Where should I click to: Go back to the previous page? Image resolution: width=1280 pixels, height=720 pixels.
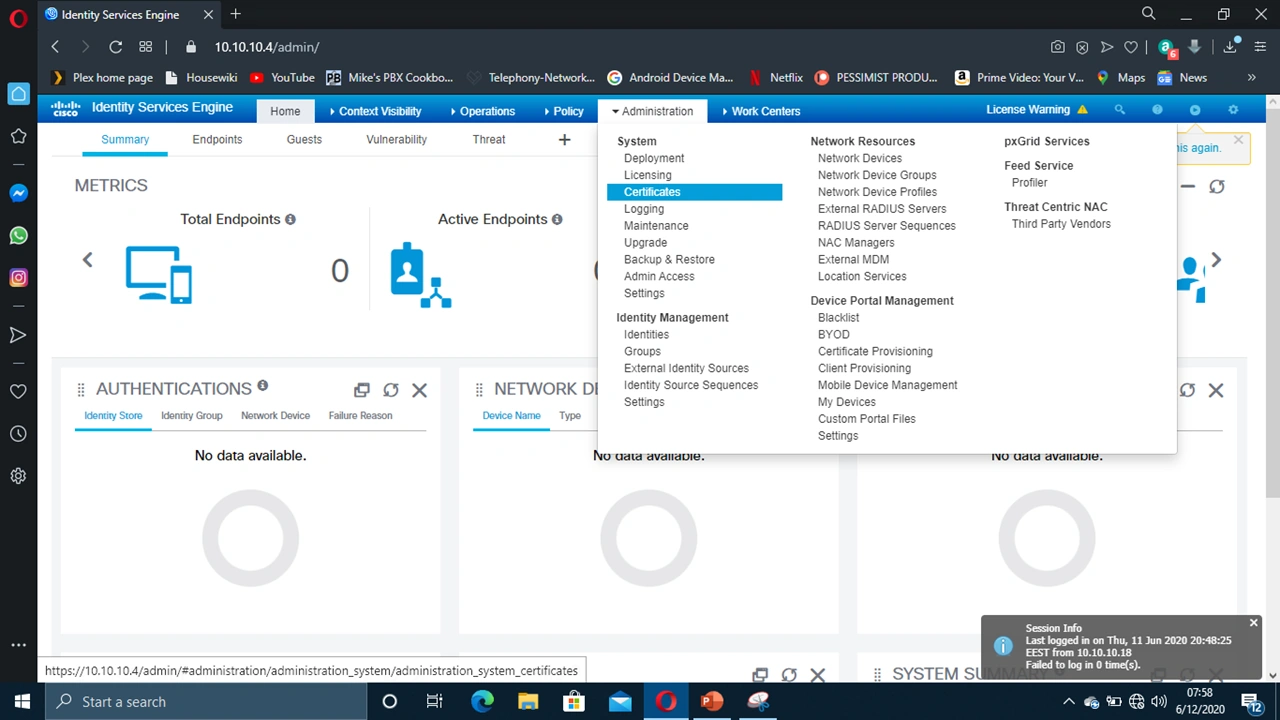pyautogui.click(x=55, y=47)
